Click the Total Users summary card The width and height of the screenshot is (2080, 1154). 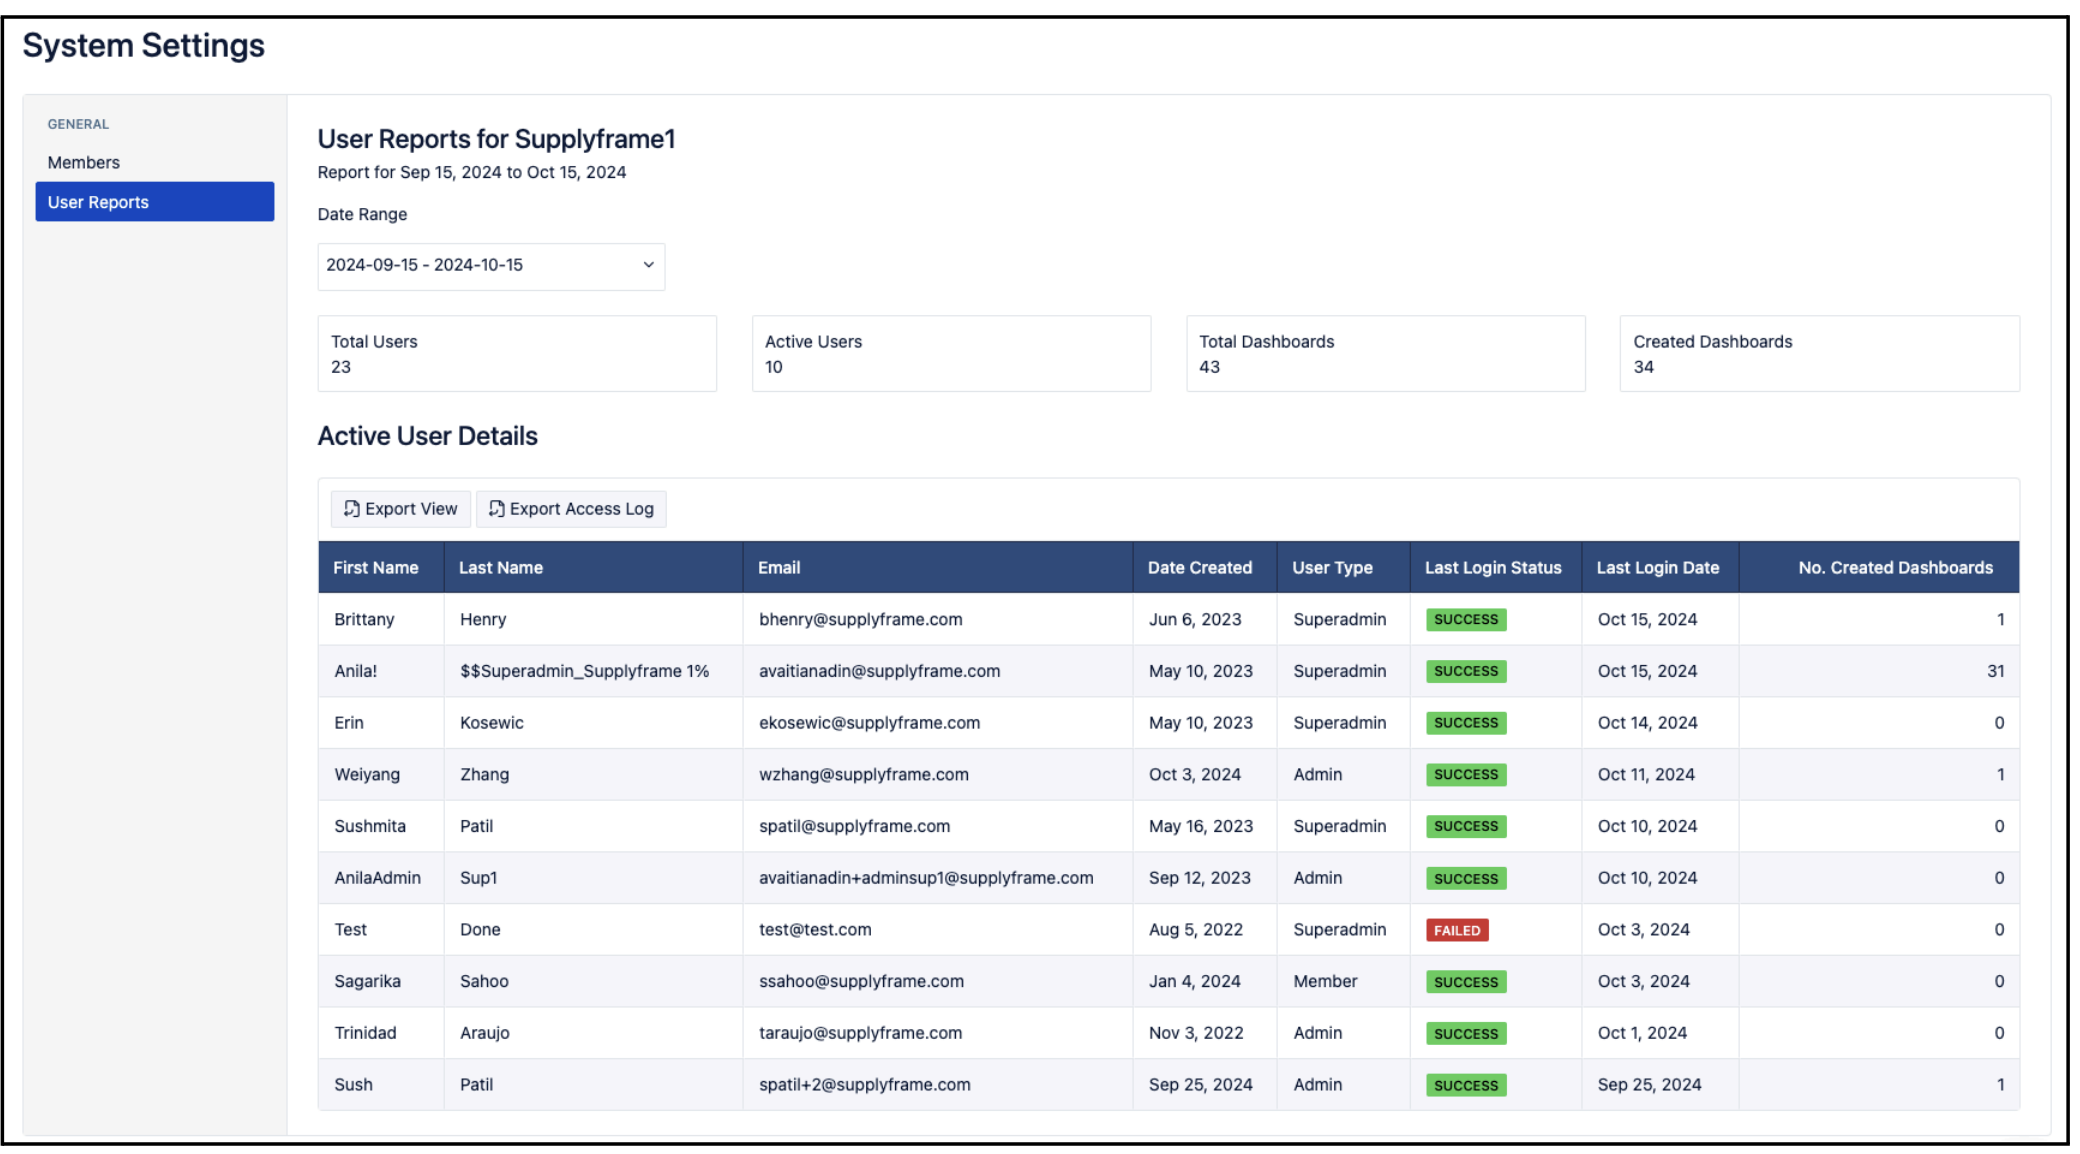[516, 354]
